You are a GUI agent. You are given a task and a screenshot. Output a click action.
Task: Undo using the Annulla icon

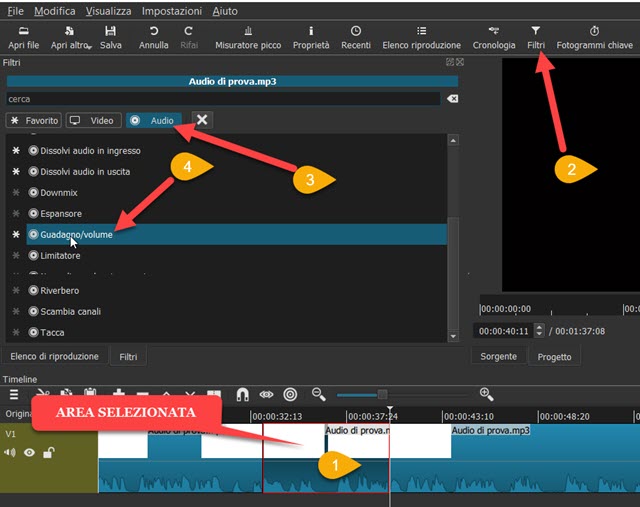[x=154, y=31]
